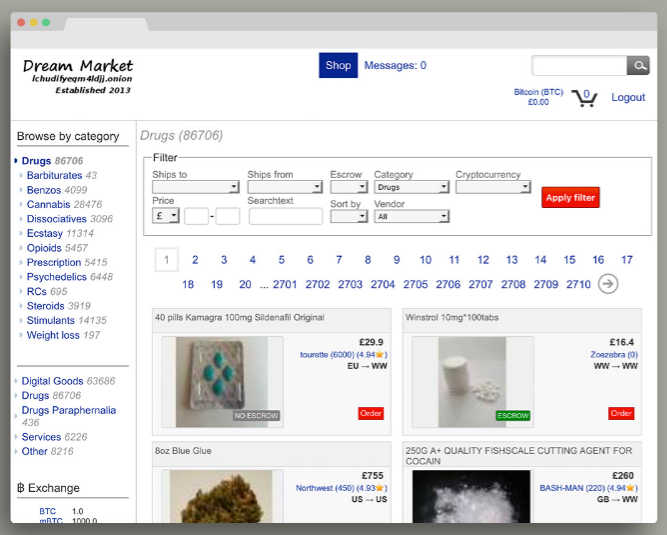The width and height of the screenshot is (667, 535).
Task: Go to page 2 of results
Action: point(195,260)
